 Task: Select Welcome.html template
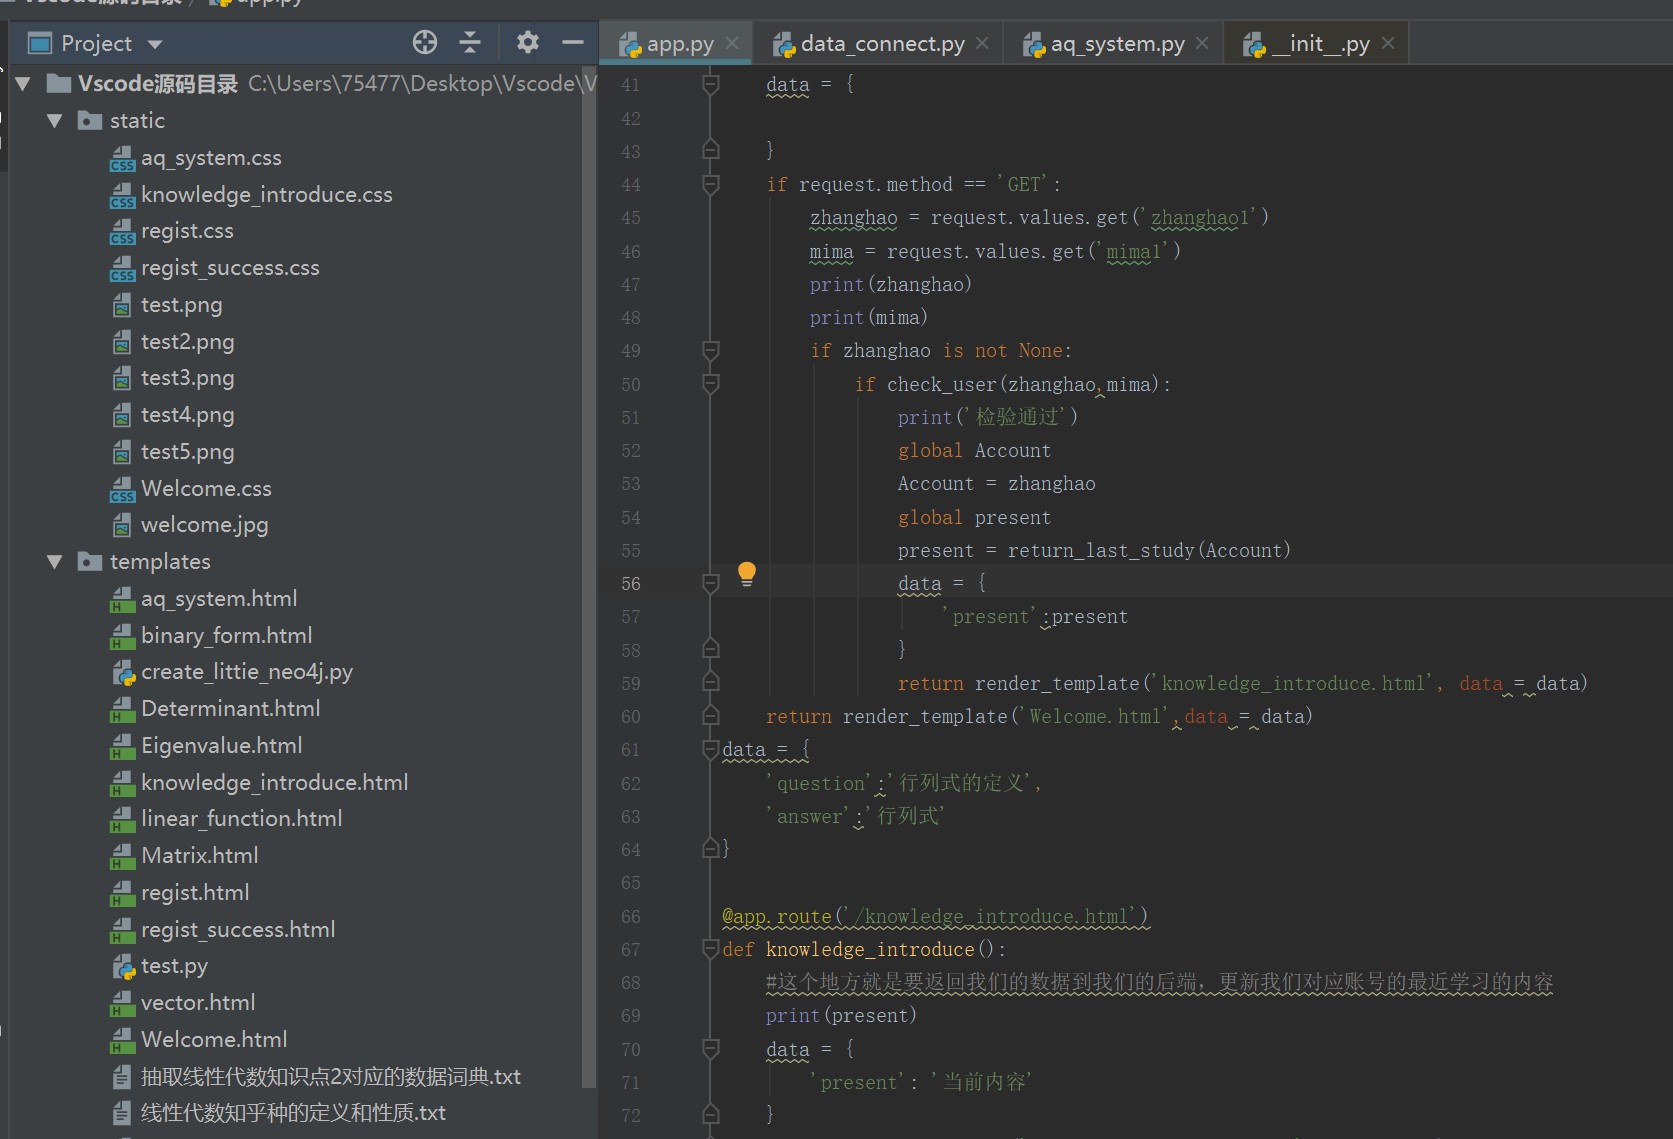point(214,1040)
